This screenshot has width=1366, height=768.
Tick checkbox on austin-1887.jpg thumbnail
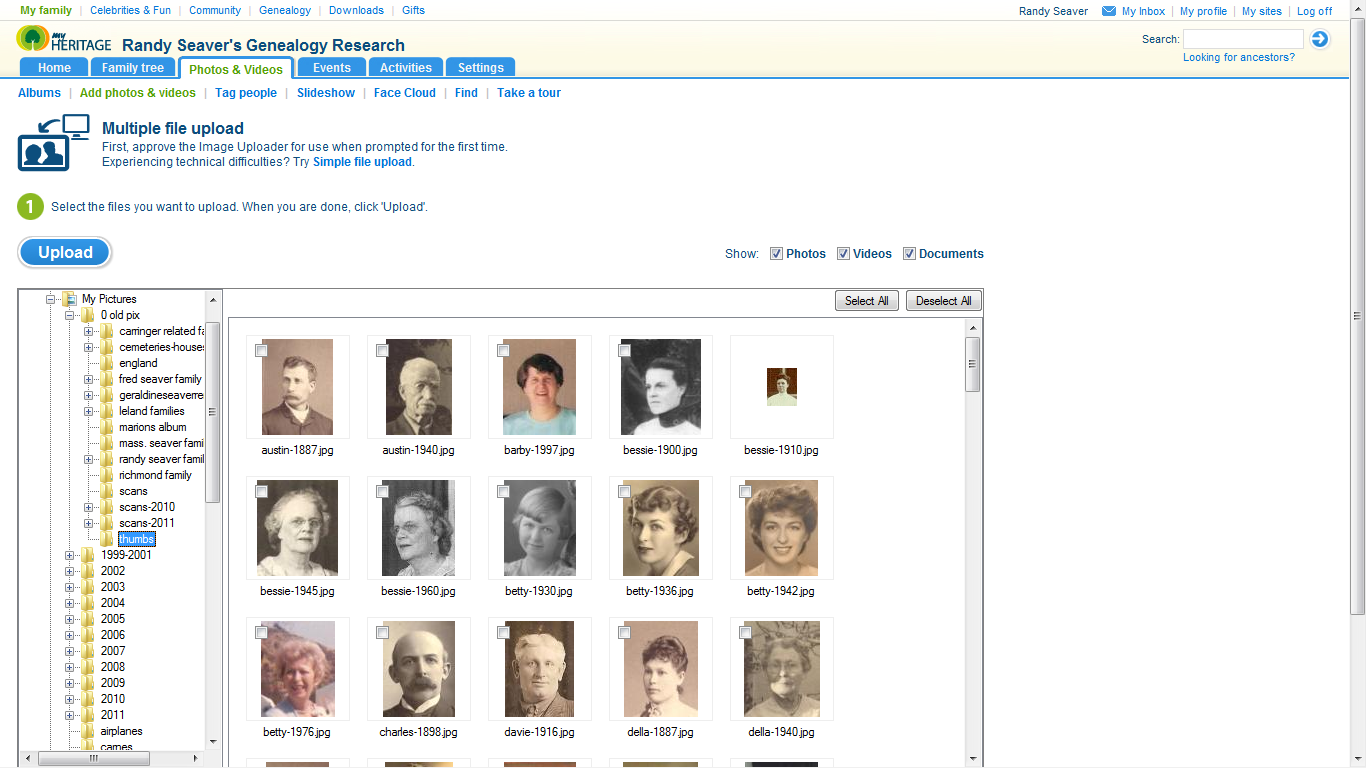point(261,351)
